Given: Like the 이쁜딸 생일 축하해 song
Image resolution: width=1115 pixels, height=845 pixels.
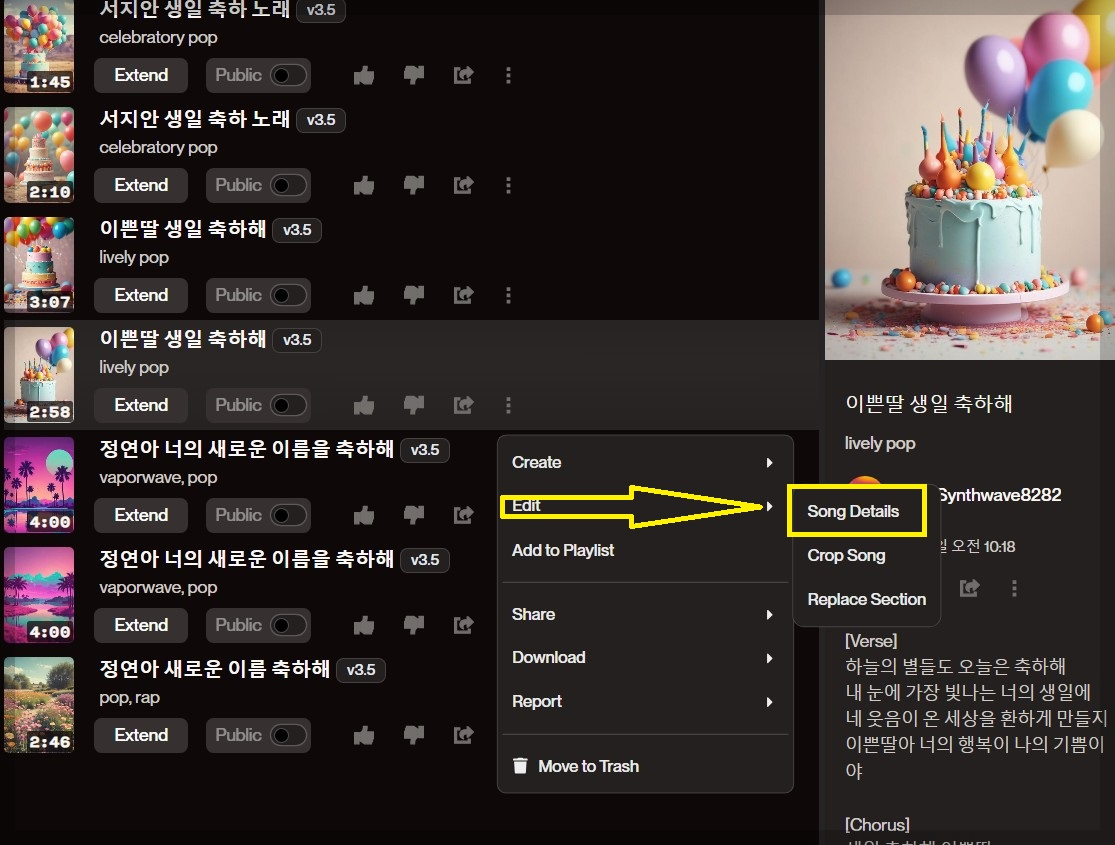Looking at the screenshot, I should point(363,295).
